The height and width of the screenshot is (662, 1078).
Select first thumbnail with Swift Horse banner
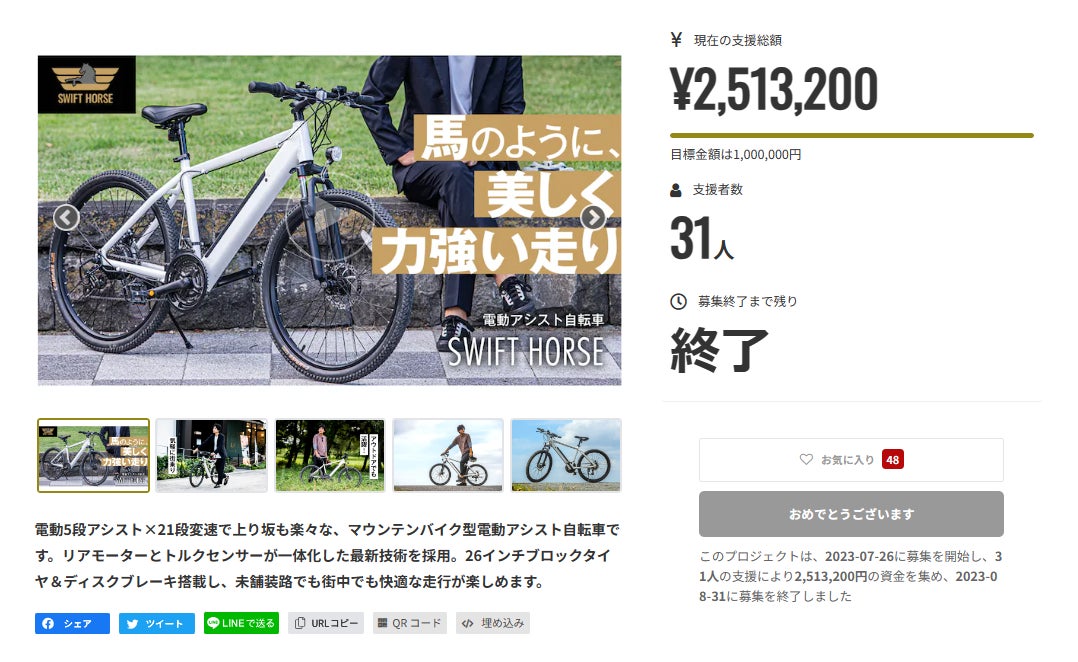tap(94, 455)
